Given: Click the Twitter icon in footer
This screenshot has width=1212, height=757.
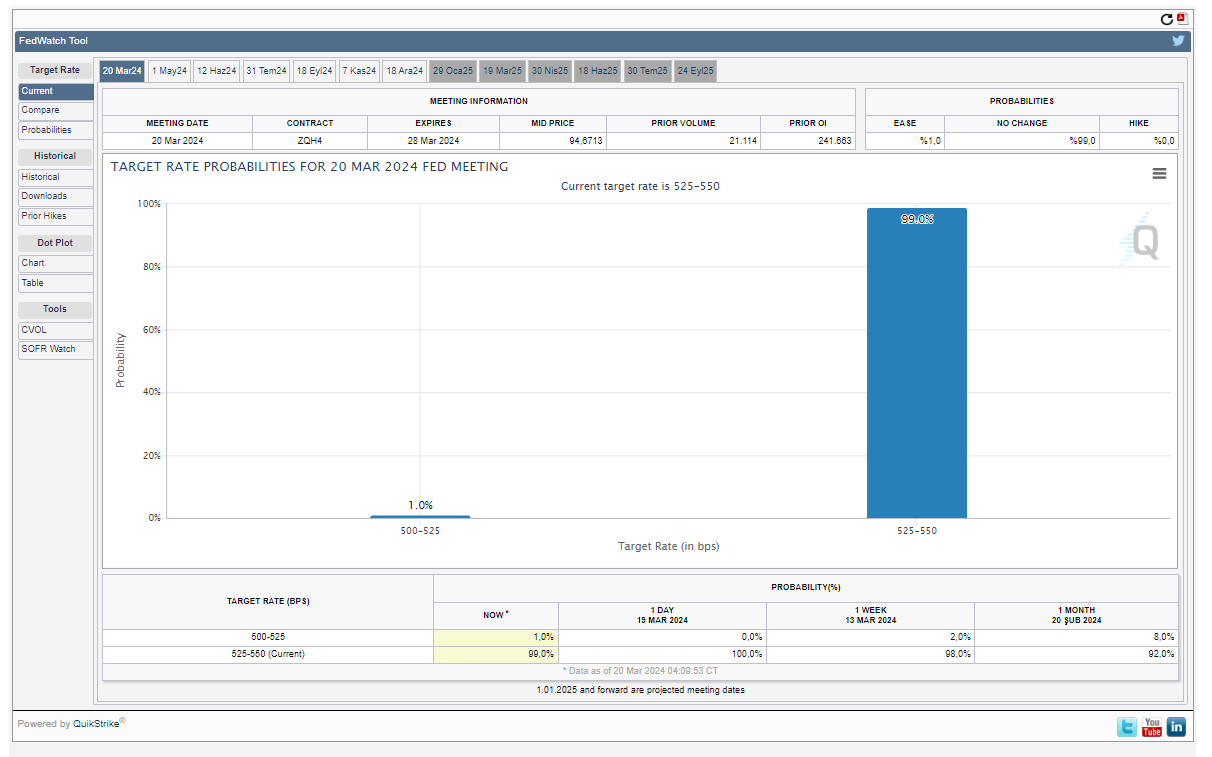Looking at the screenshot, I should click(1127, 727).
